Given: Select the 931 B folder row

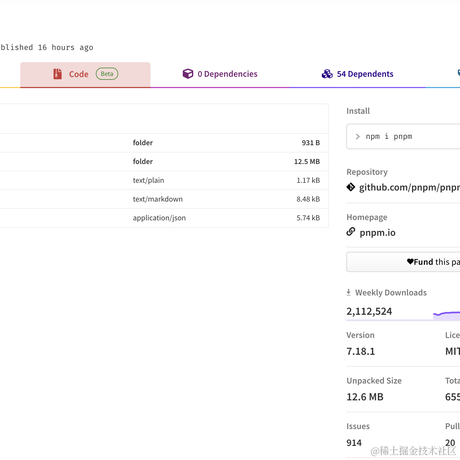Looking at the screenshot, I should point(164,143).
